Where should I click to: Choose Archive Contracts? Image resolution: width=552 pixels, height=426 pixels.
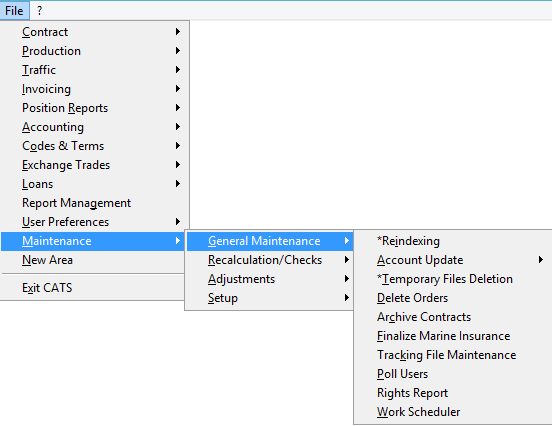point(453,317)
